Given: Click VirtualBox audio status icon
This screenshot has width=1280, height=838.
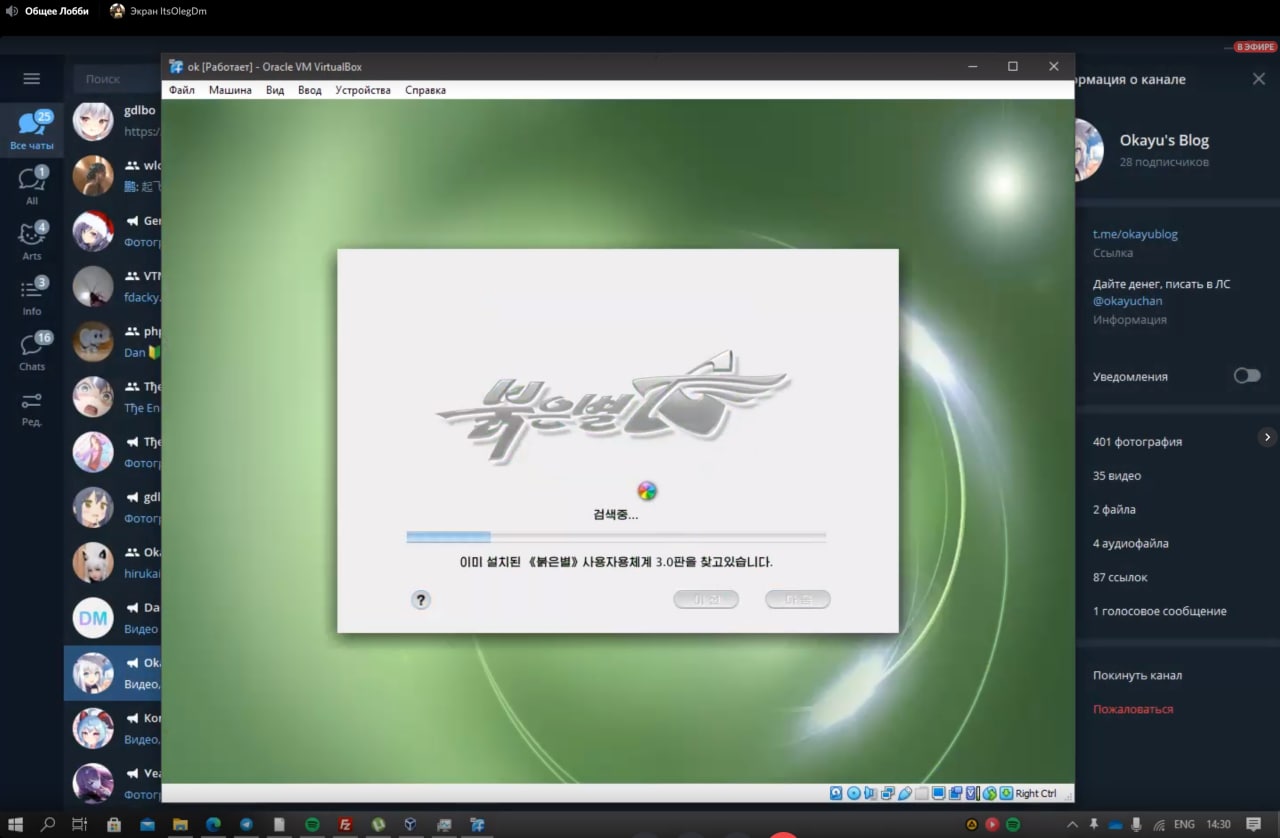Looking at the screenshot, I should 869,793.
